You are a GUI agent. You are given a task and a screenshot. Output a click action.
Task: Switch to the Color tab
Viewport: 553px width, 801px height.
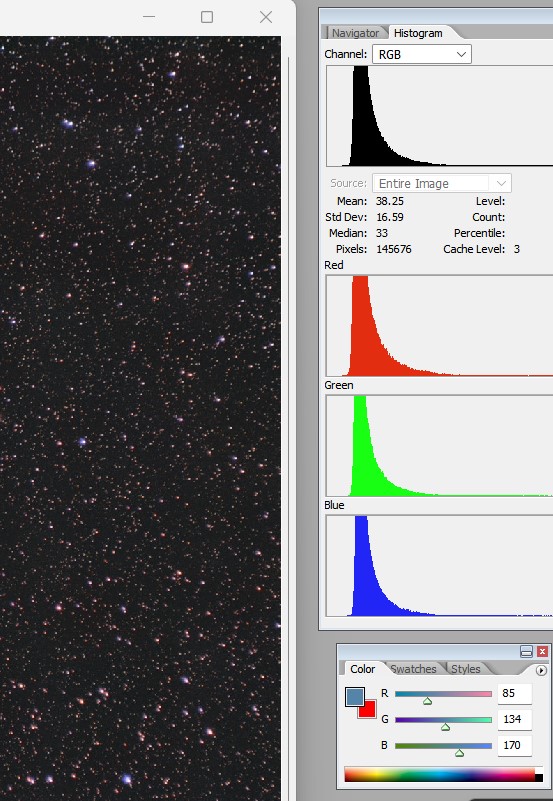pyautogui.click(x=363, y=669)
